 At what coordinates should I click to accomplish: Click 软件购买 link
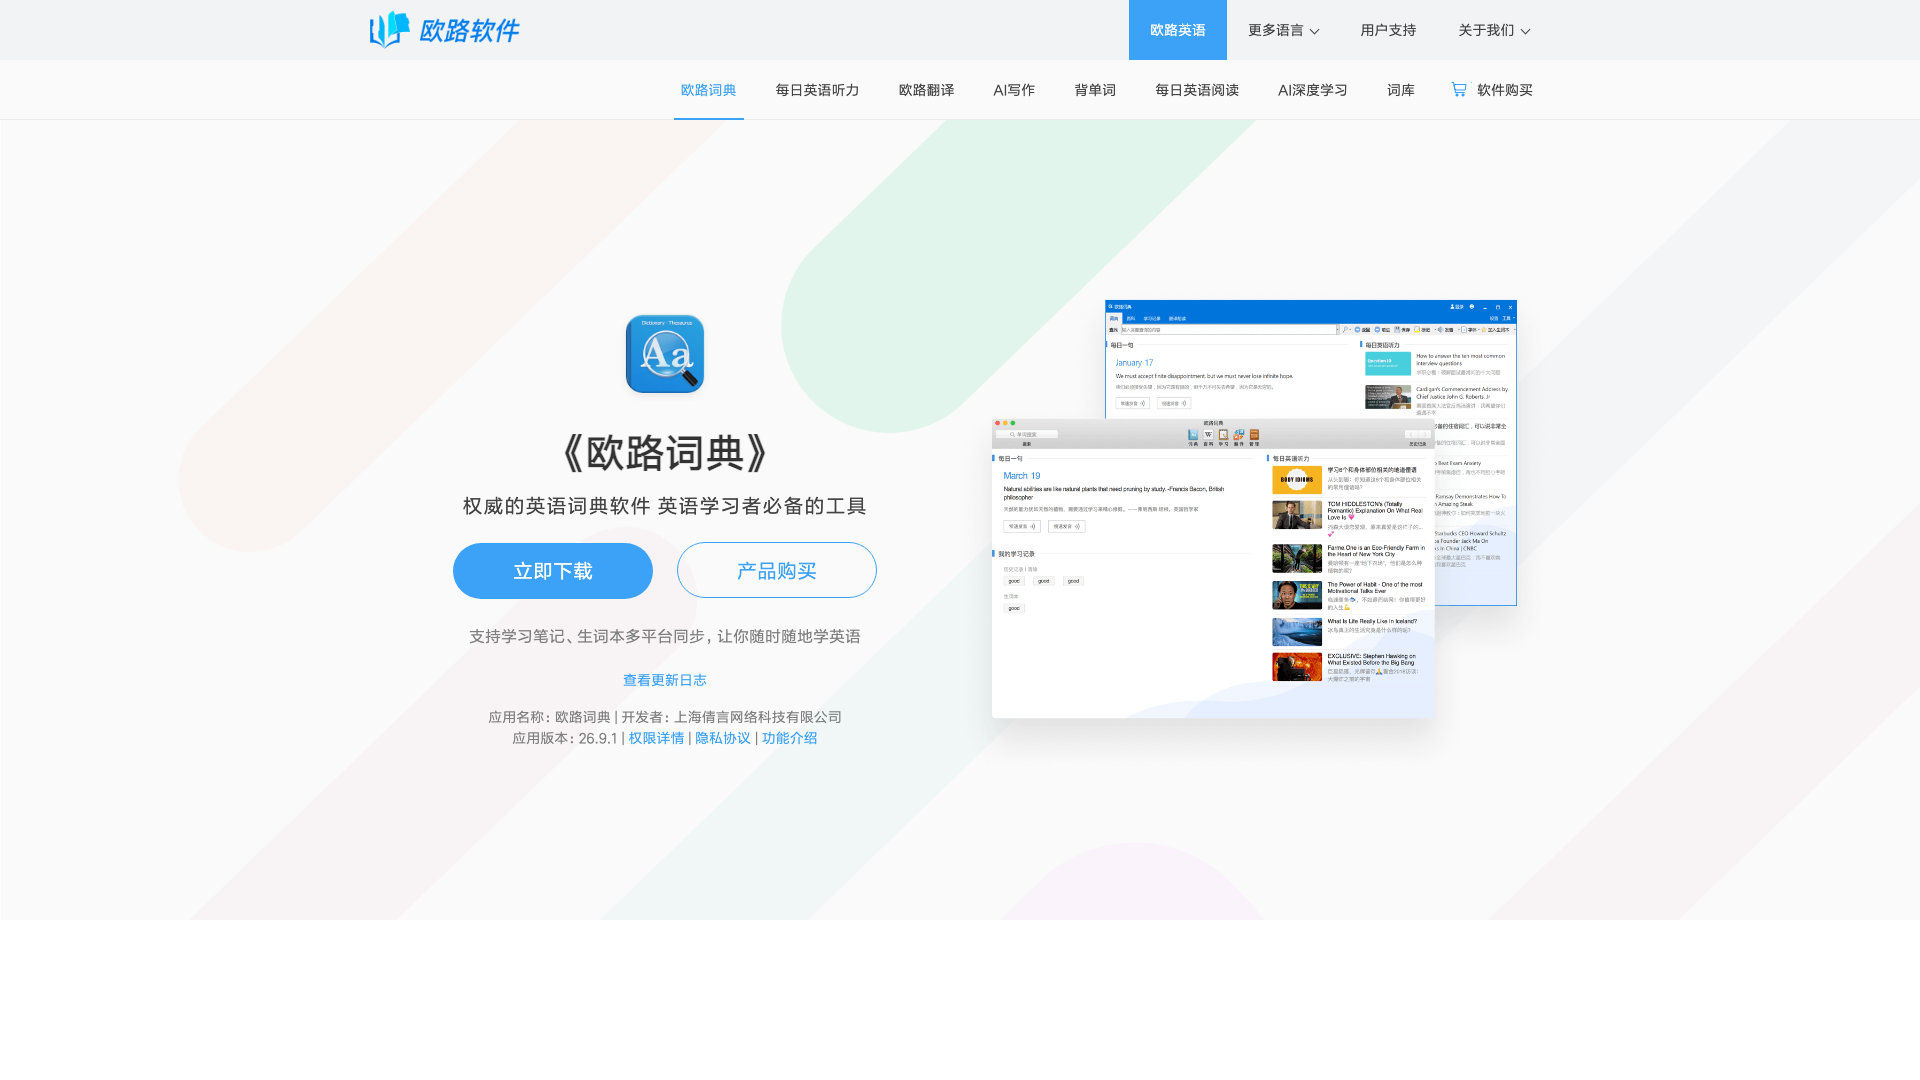[1505, 90]
